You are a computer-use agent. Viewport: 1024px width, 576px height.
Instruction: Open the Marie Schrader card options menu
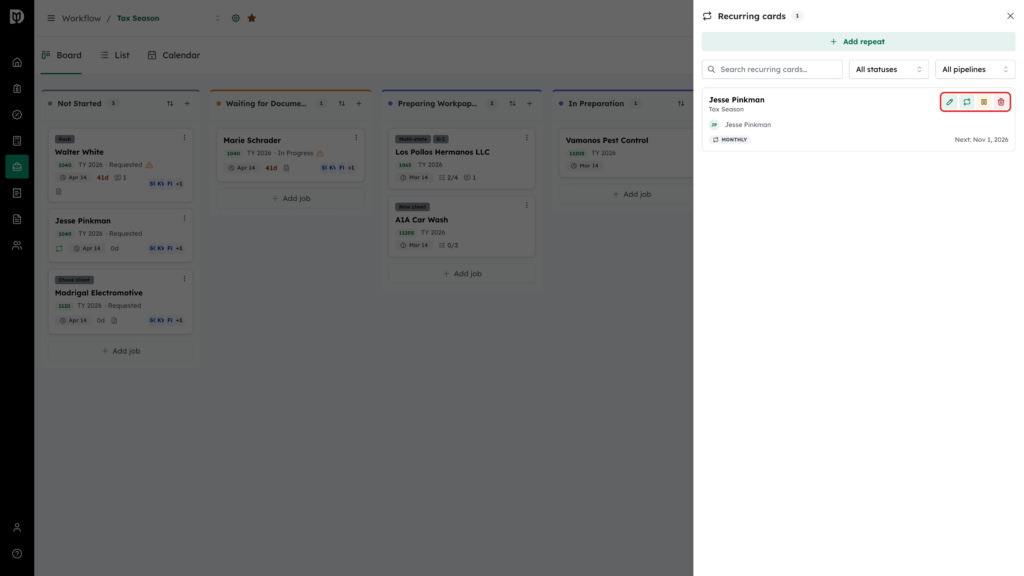pos(356,138)
